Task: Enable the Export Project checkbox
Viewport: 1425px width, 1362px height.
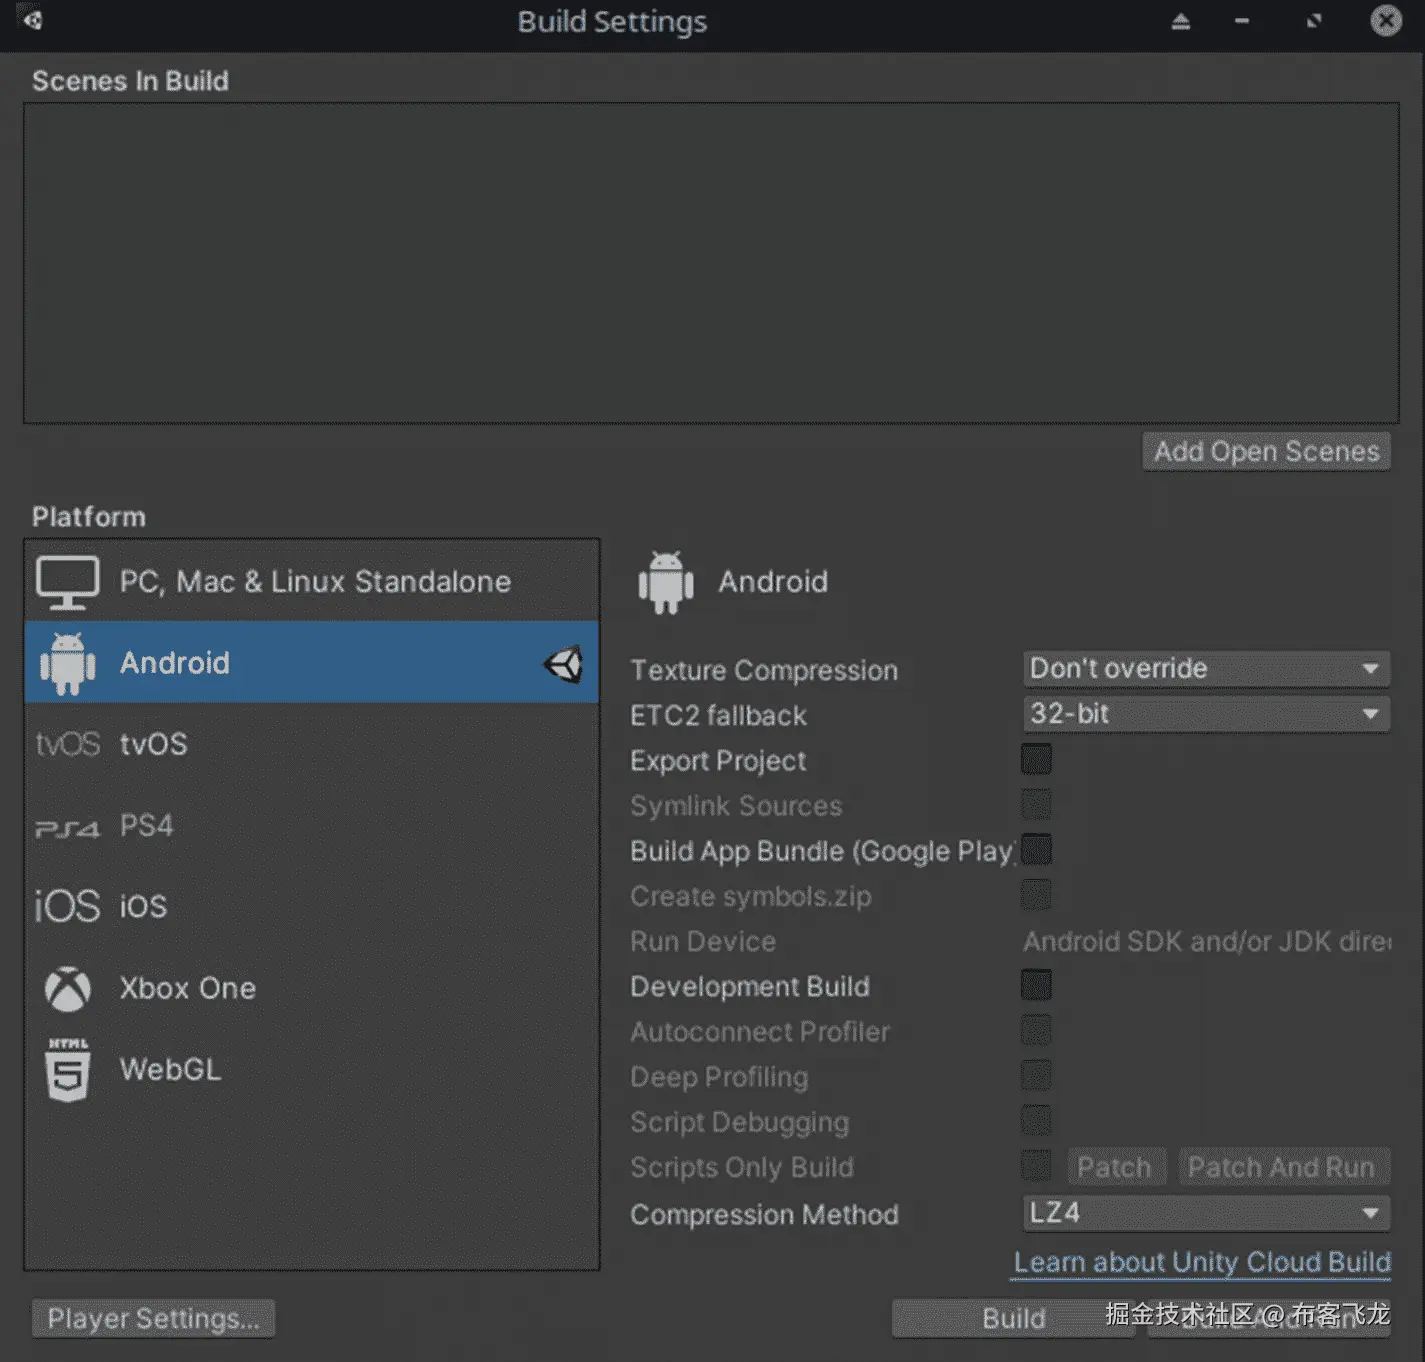Action: 1036,760
